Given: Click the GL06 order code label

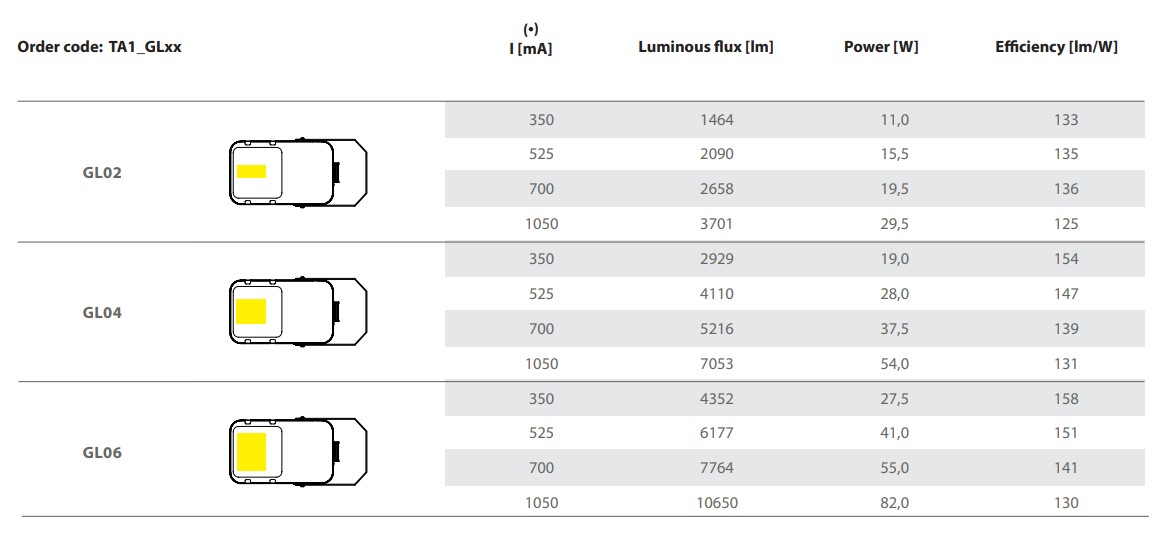Looking at the screenshot, I should 102,453.
